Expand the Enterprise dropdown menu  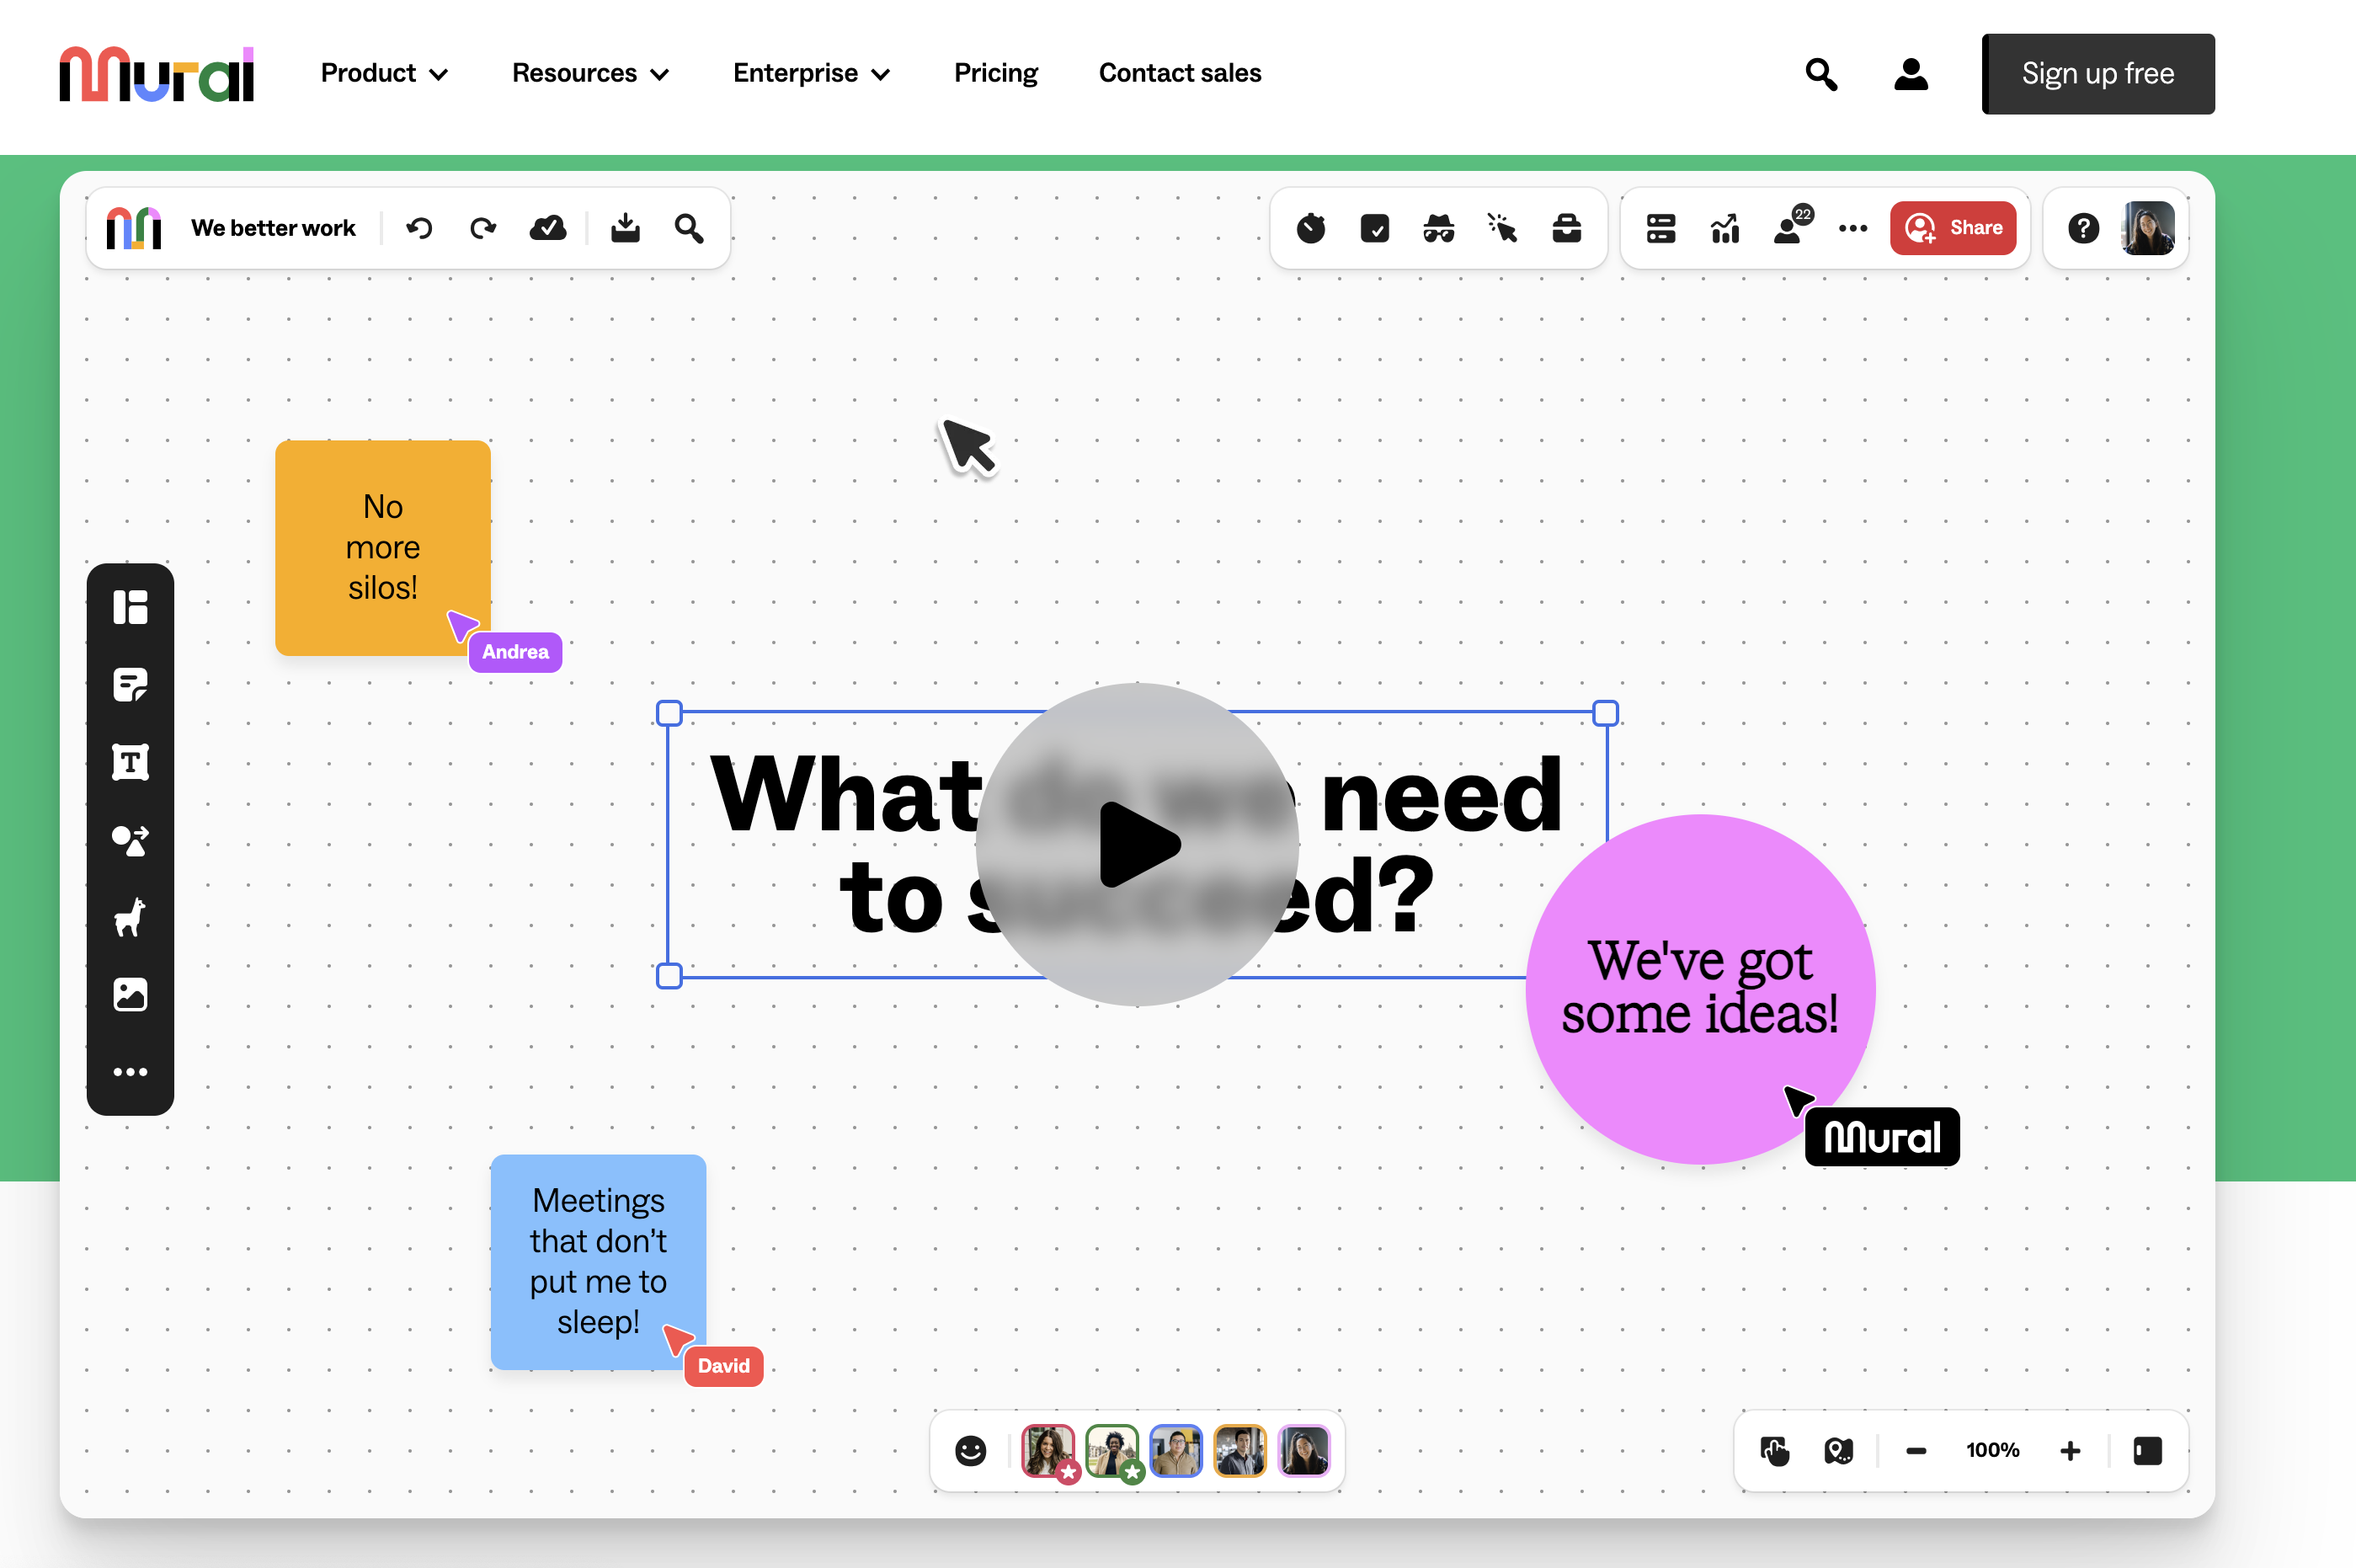811,73
